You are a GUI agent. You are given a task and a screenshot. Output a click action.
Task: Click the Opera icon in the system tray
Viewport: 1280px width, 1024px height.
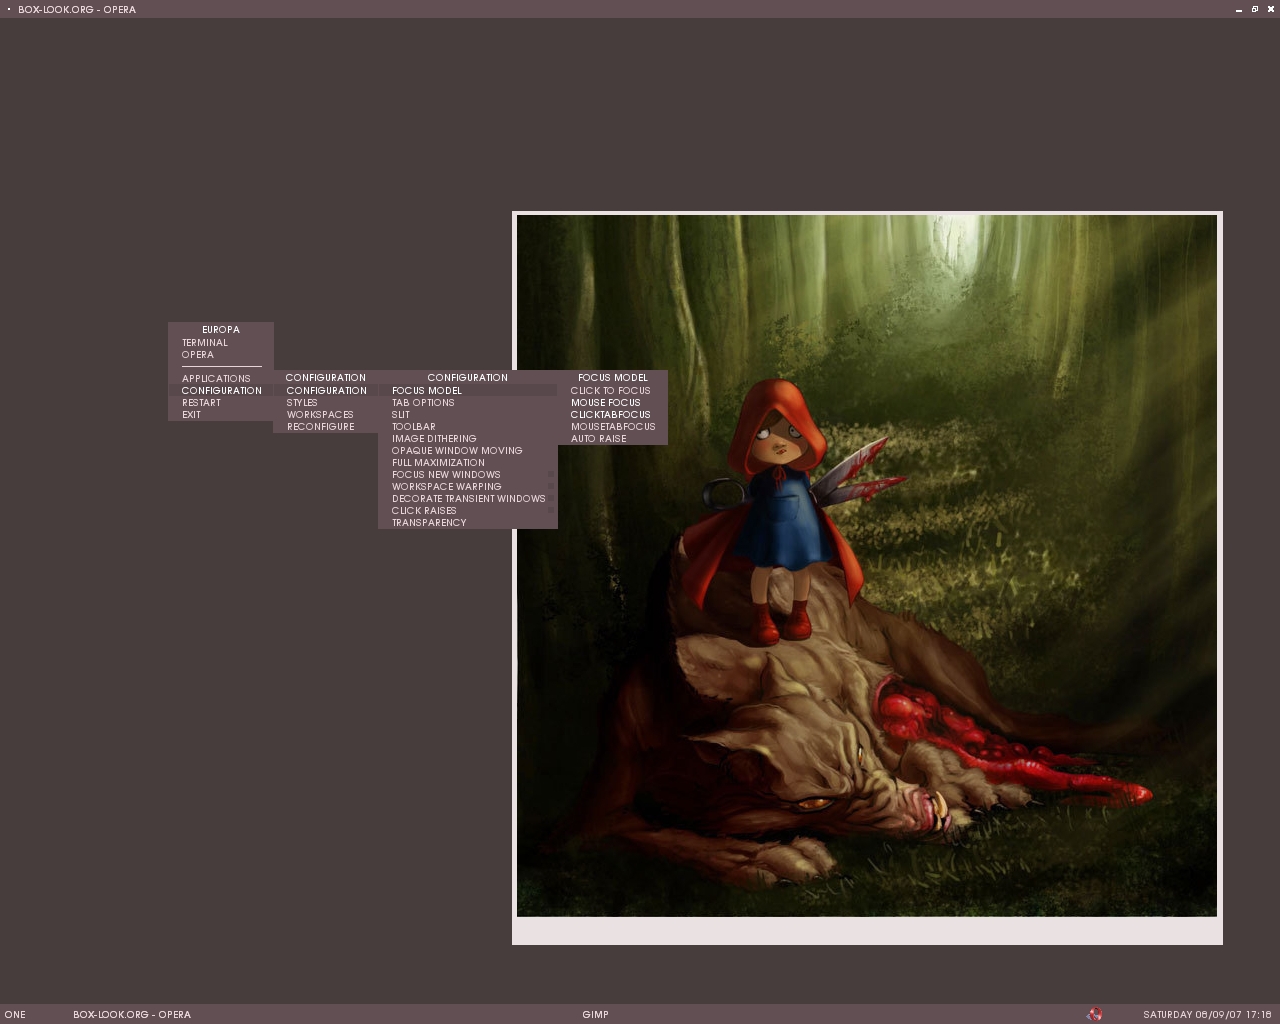(x=1094, y=1014)
